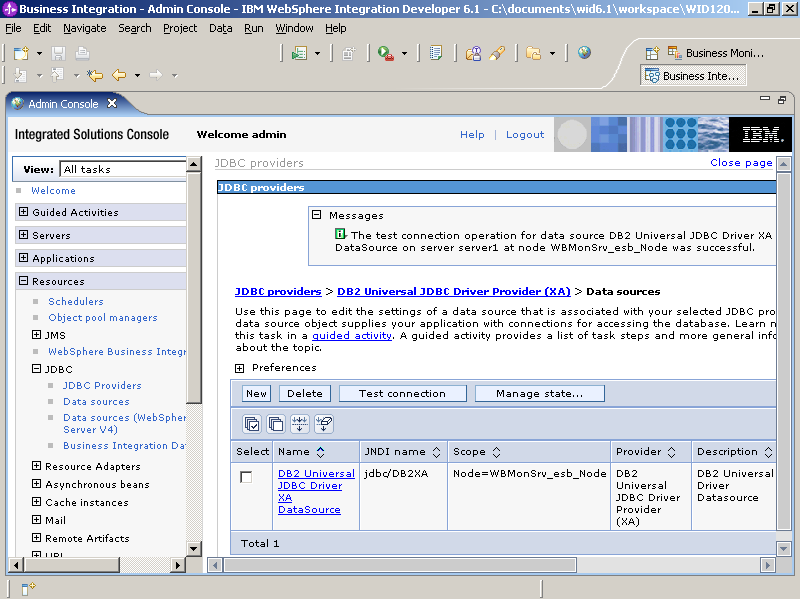
Task: Click the New wizard toolbar icon
Action: [x=21, y=53]
